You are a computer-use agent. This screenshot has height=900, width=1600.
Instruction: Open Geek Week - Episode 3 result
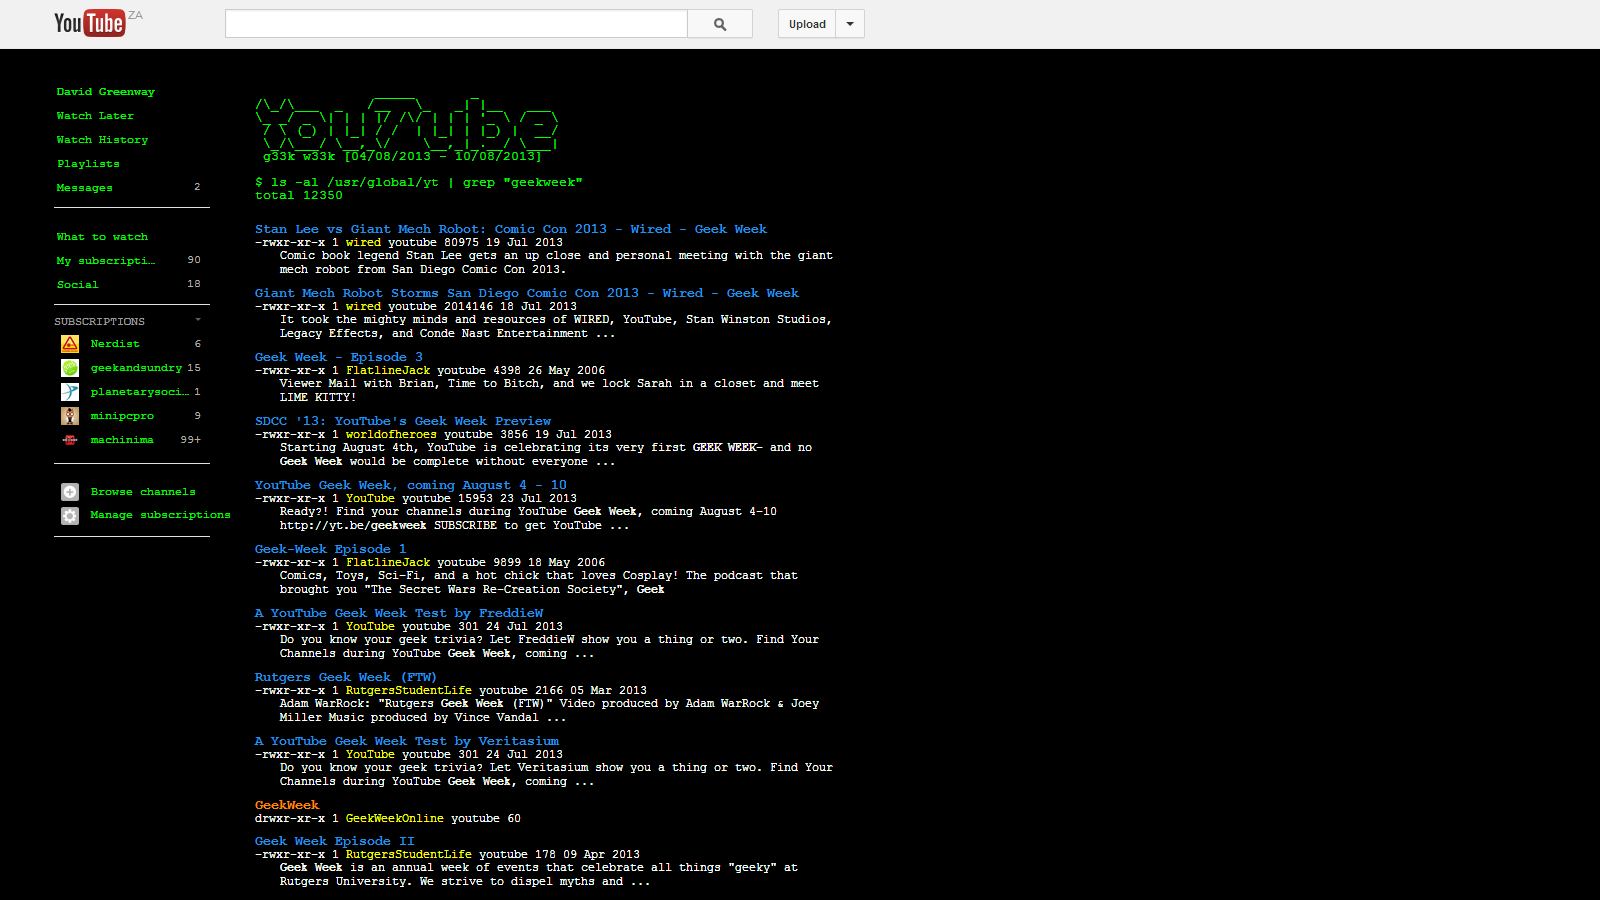(339, 357)
